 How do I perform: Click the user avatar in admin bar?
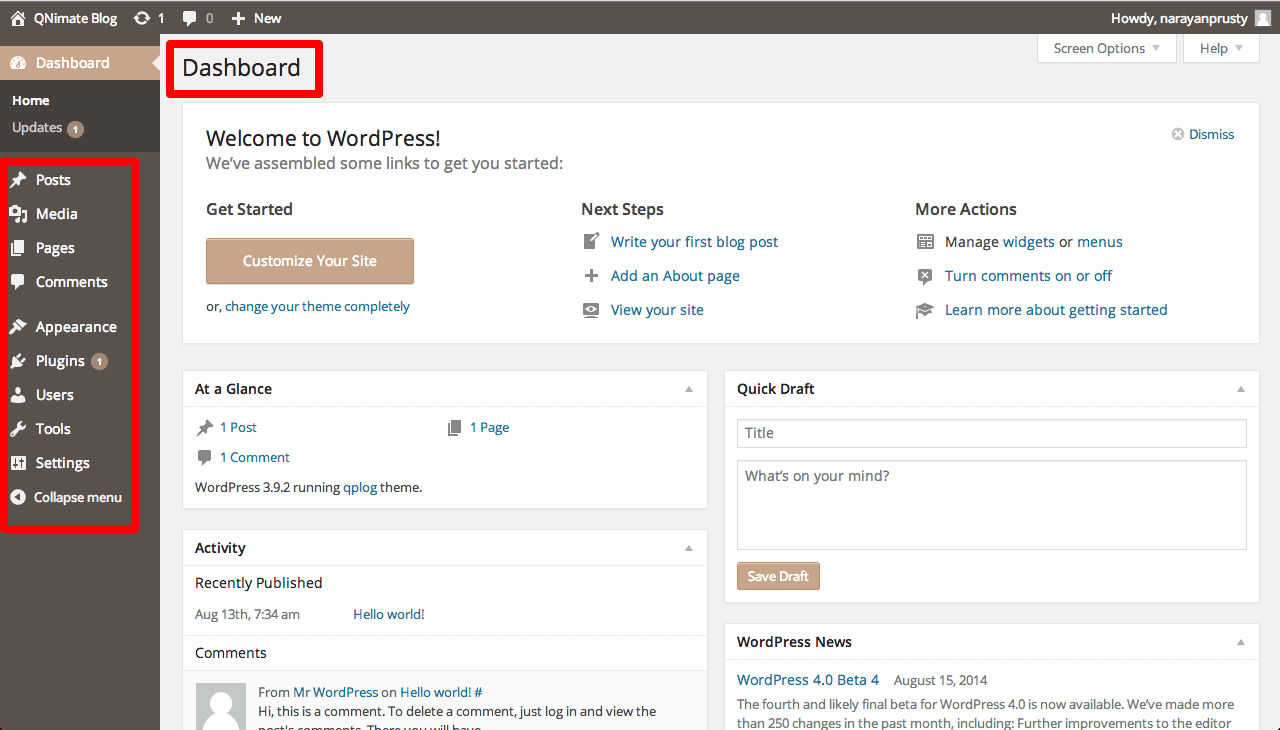1263,18
